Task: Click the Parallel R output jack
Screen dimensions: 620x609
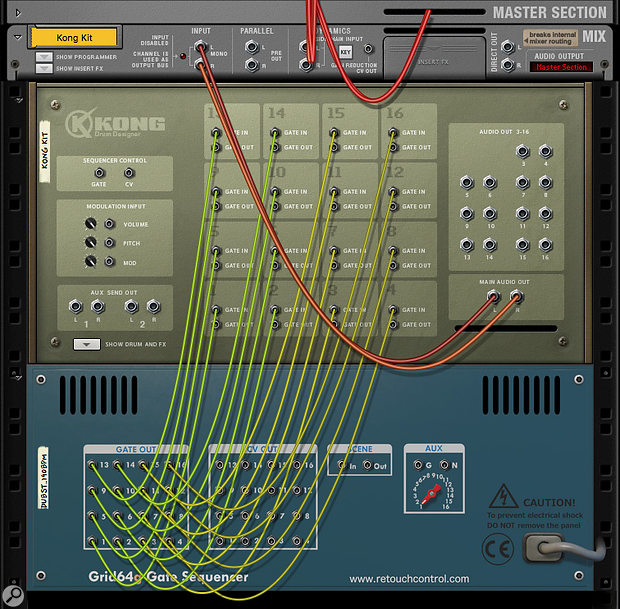Action: 252,64
